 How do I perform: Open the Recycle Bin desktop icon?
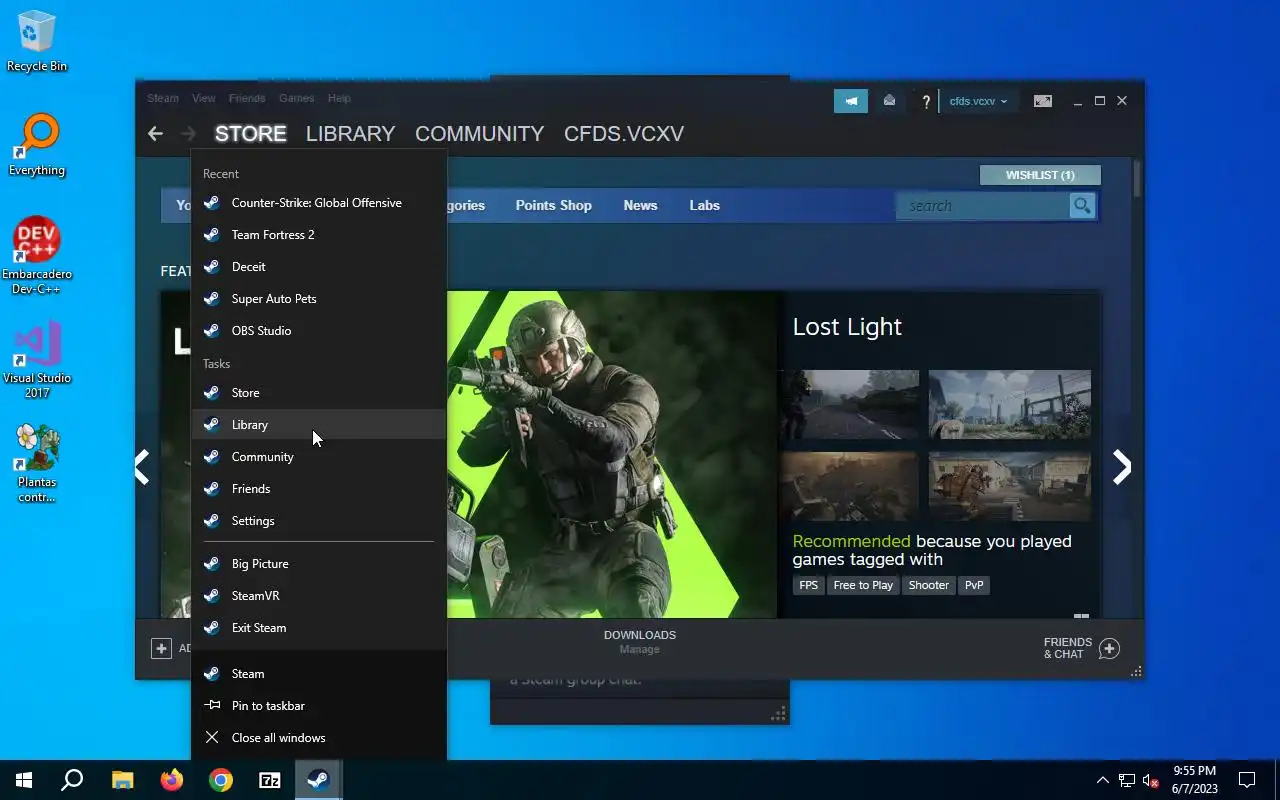coord(37,42)
